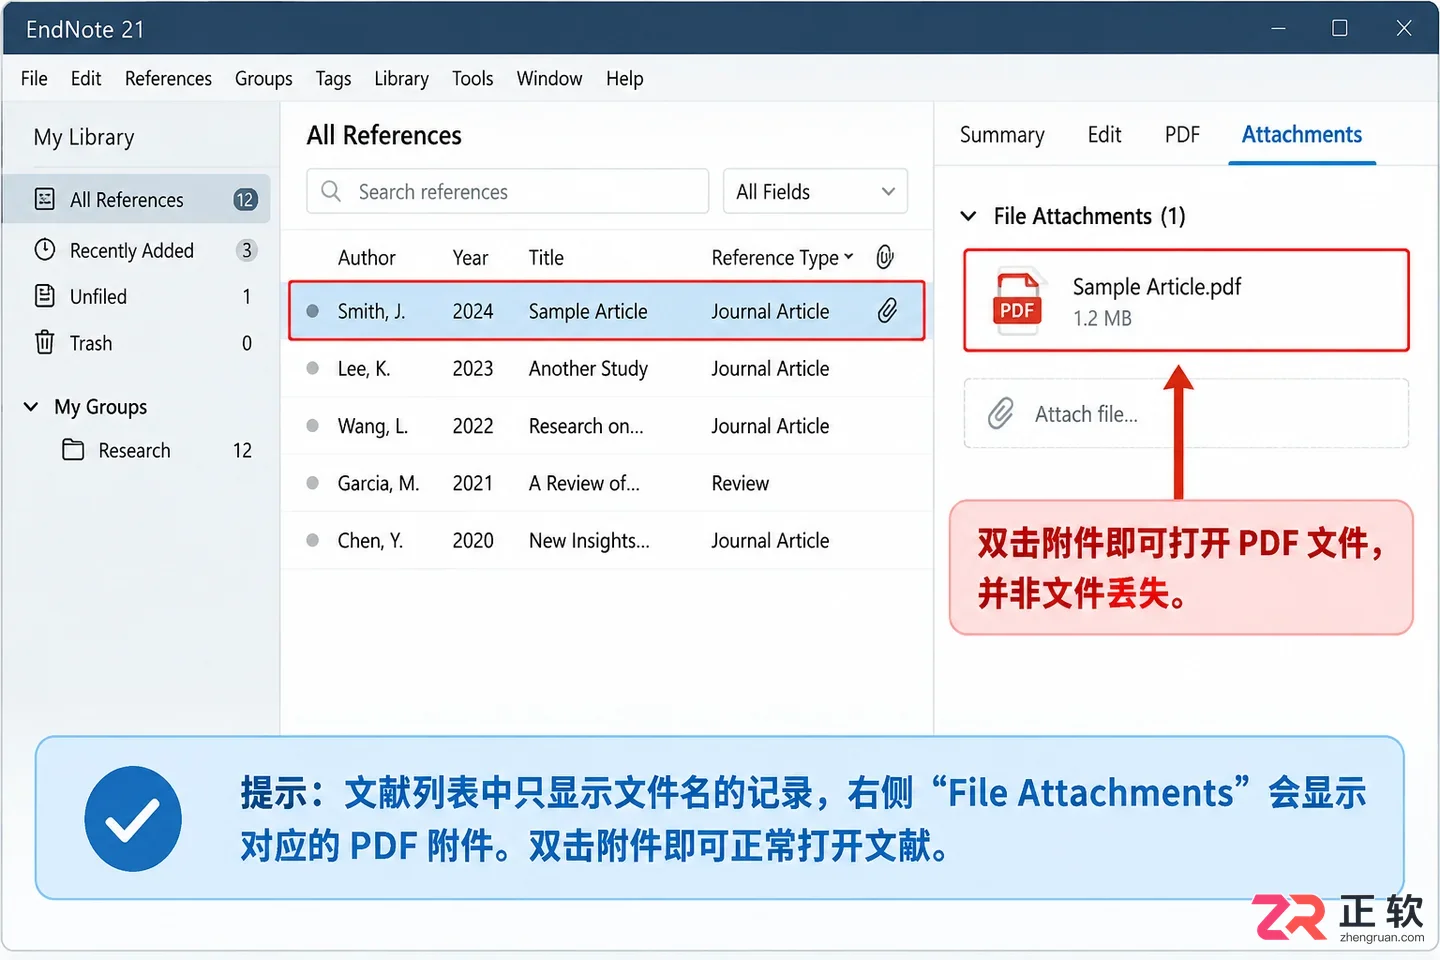Click the paperclip on the Smith, J. row
Screen dimensions: 1440x960
pos(887,311)
